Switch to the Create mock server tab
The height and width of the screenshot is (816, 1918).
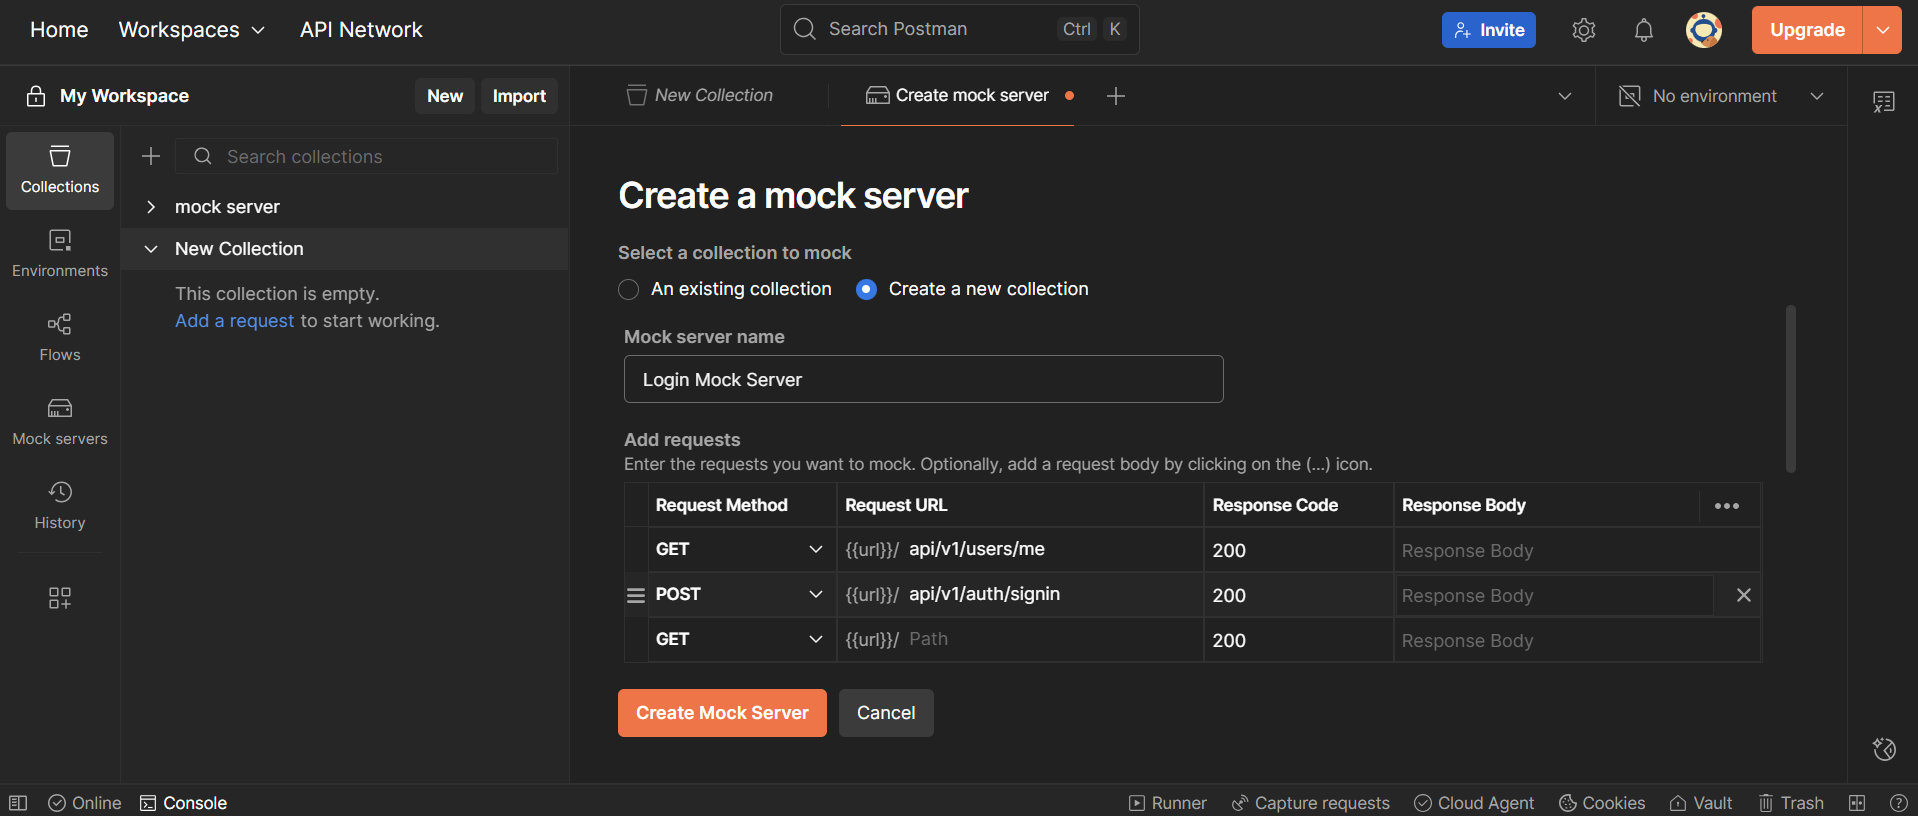(x=957, y=96)
